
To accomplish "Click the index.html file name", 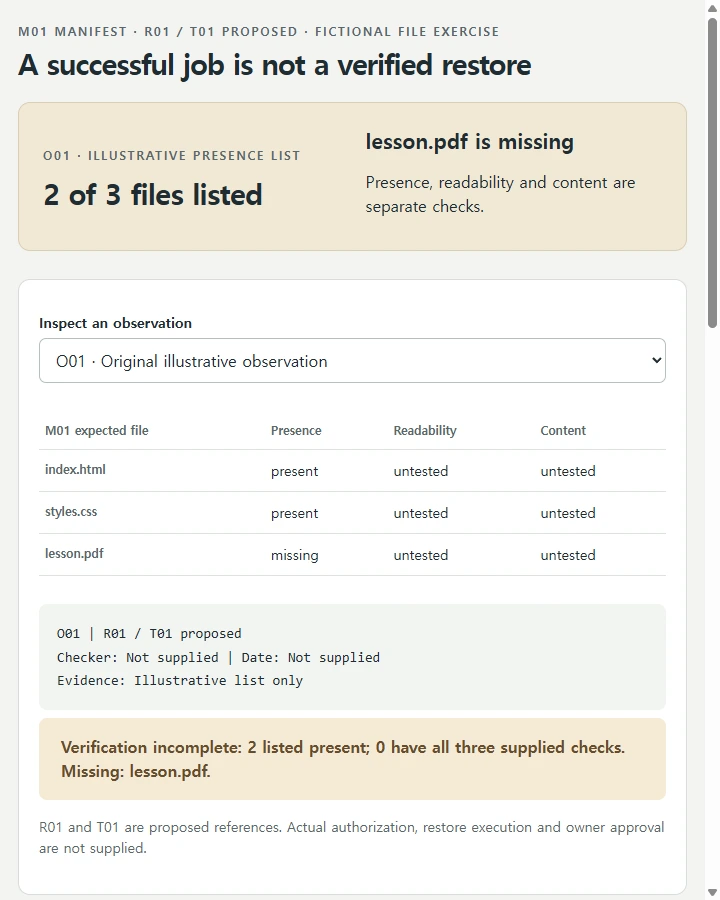I will pyautogui.click(x=75, y=470).
